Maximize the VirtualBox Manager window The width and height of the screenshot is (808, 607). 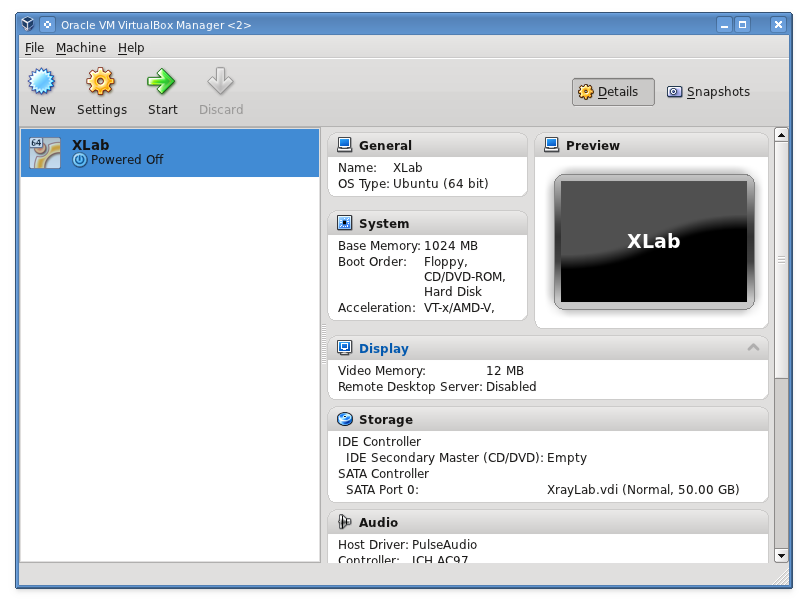point(743,24)
